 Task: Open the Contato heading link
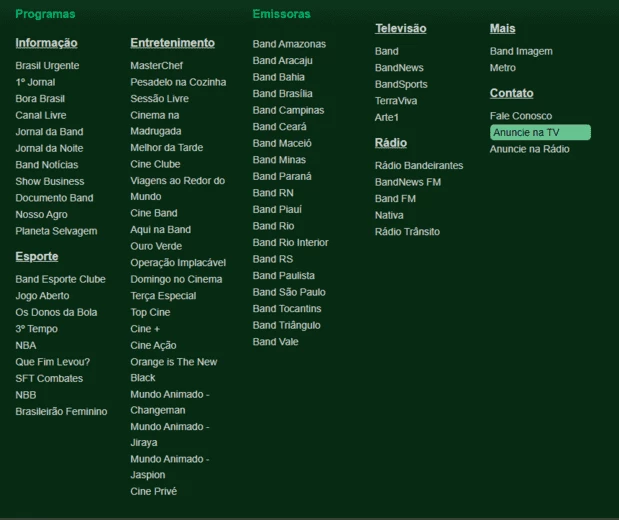click(x=512, y=93)
